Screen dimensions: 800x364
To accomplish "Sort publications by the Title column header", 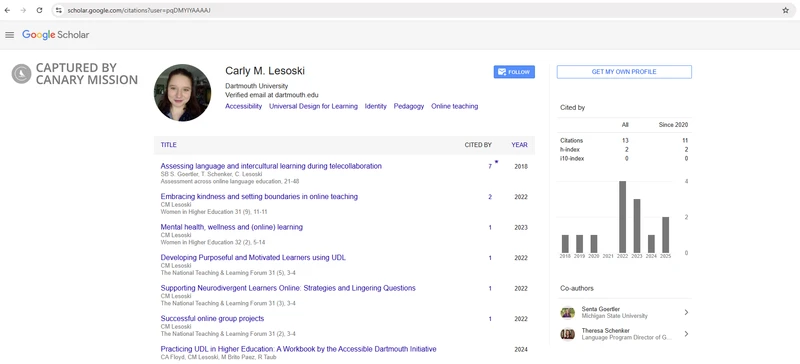I will tap(168, 145).
